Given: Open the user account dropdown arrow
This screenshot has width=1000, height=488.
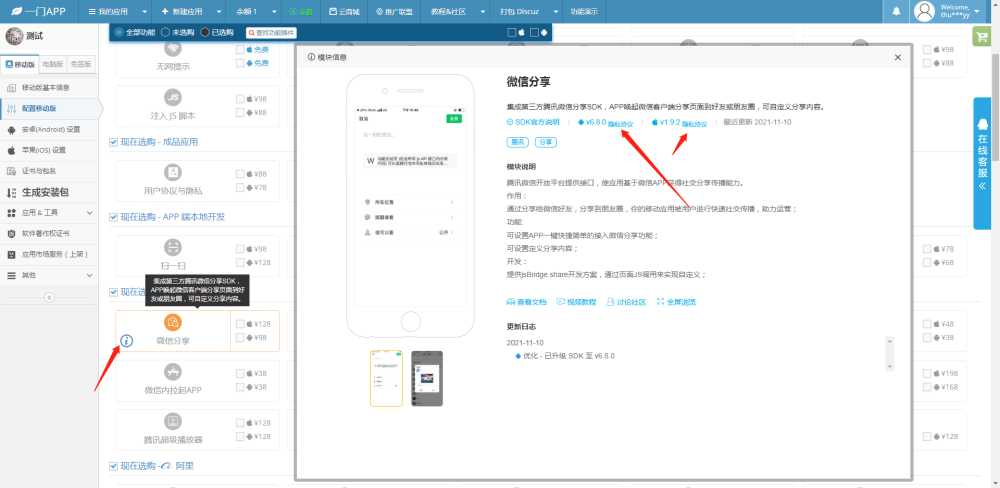Looking at the screenshot, I should coord(976,11).
